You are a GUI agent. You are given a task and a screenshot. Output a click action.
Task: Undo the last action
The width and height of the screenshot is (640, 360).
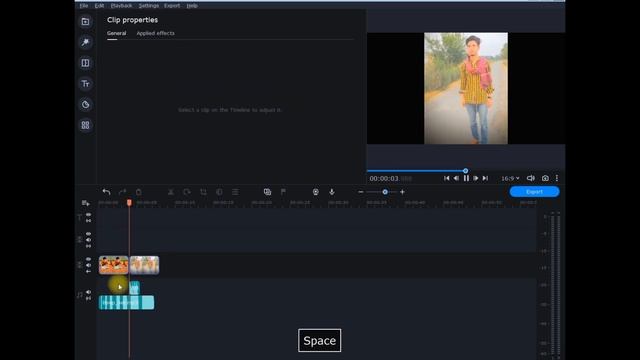[x=107, y=192]
